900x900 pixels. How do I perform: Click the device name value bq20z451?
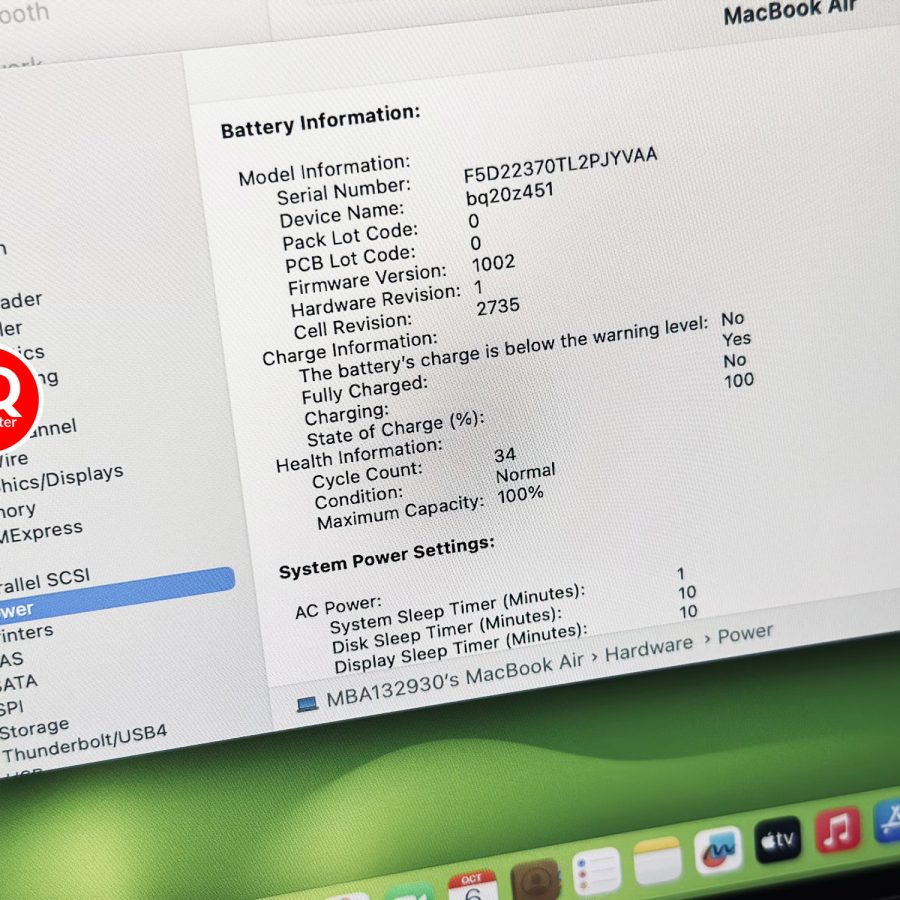[510, 195]
